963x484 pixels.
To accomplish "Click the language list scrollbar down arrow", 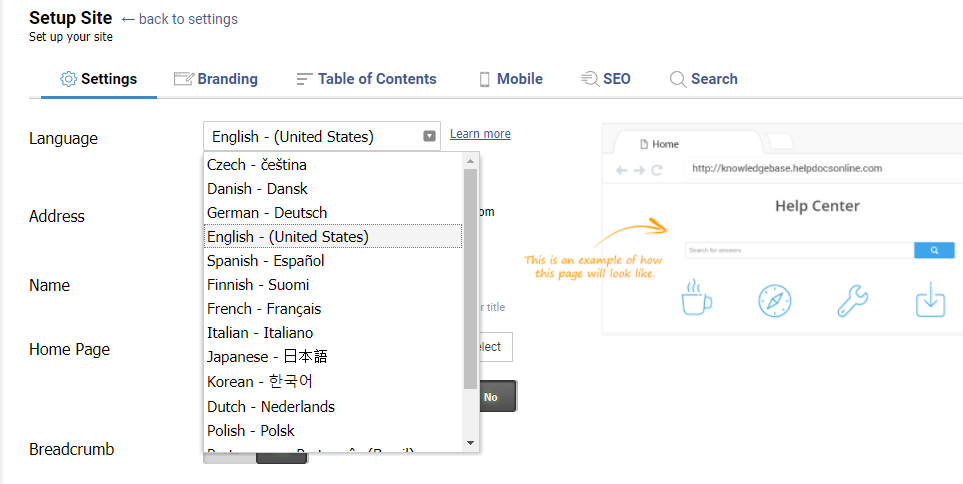I will (470, 442).
